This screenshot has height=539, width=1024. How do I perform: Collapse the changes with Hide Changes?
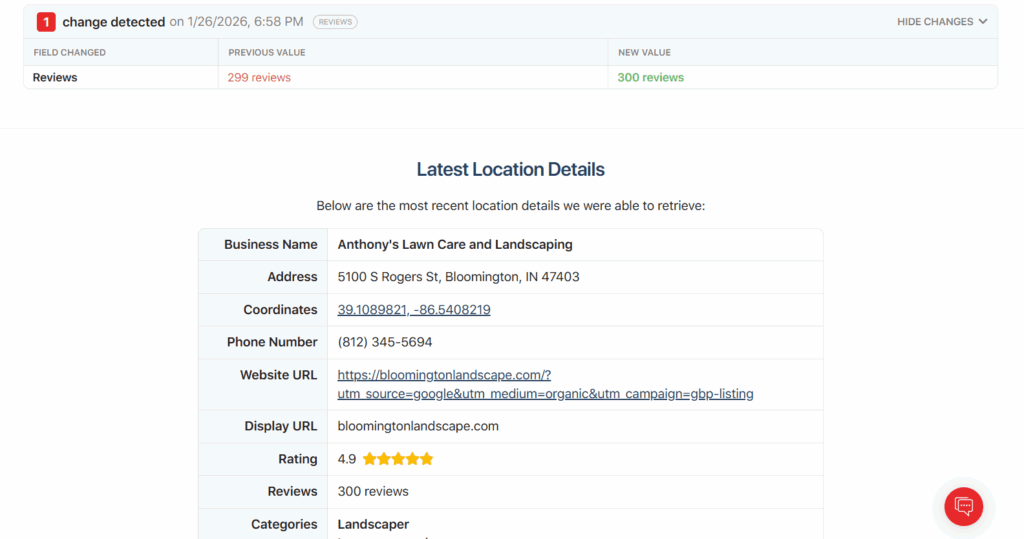(x=941, y=22)
